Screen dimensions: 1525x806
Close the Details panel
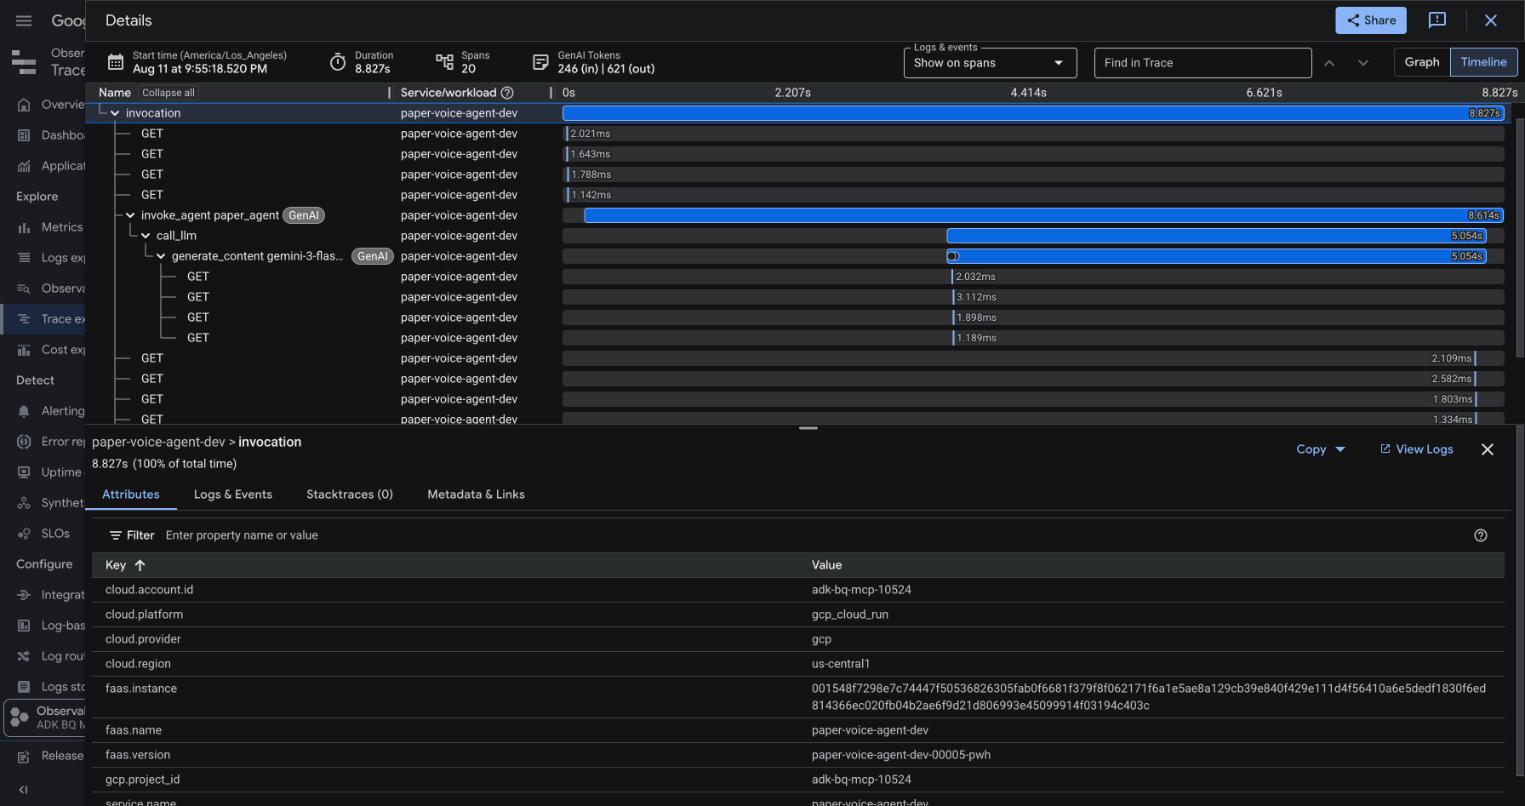click(1490, 20)
